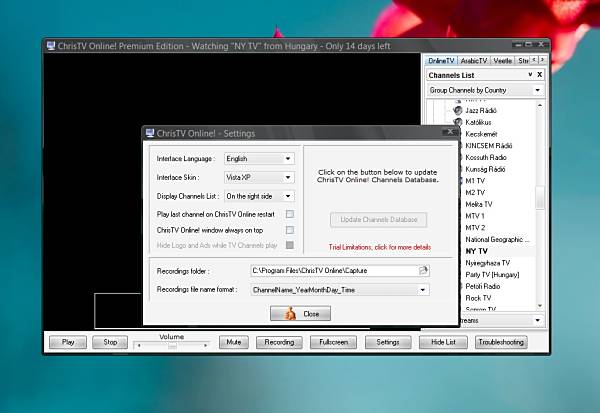The image size is (600, 413).
Task: Close the Settings dialog via title X
Action: [450, 132]
